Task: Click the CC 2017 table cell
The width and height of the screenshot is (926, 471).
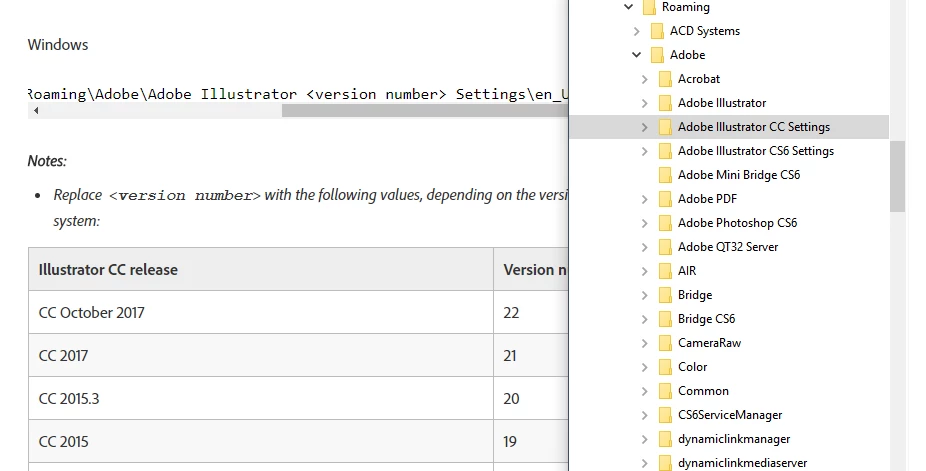Action: tap(260, 355)
